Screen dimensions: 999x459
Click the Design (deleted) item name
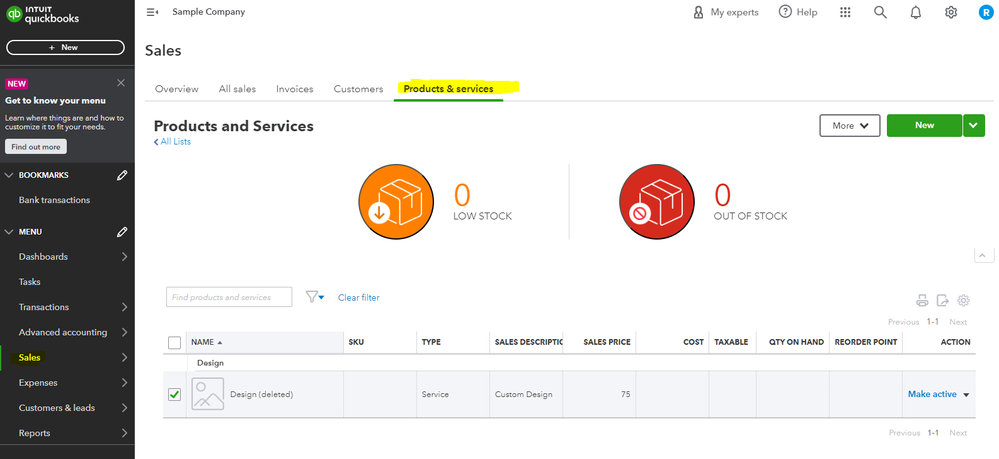click(261, 395)
